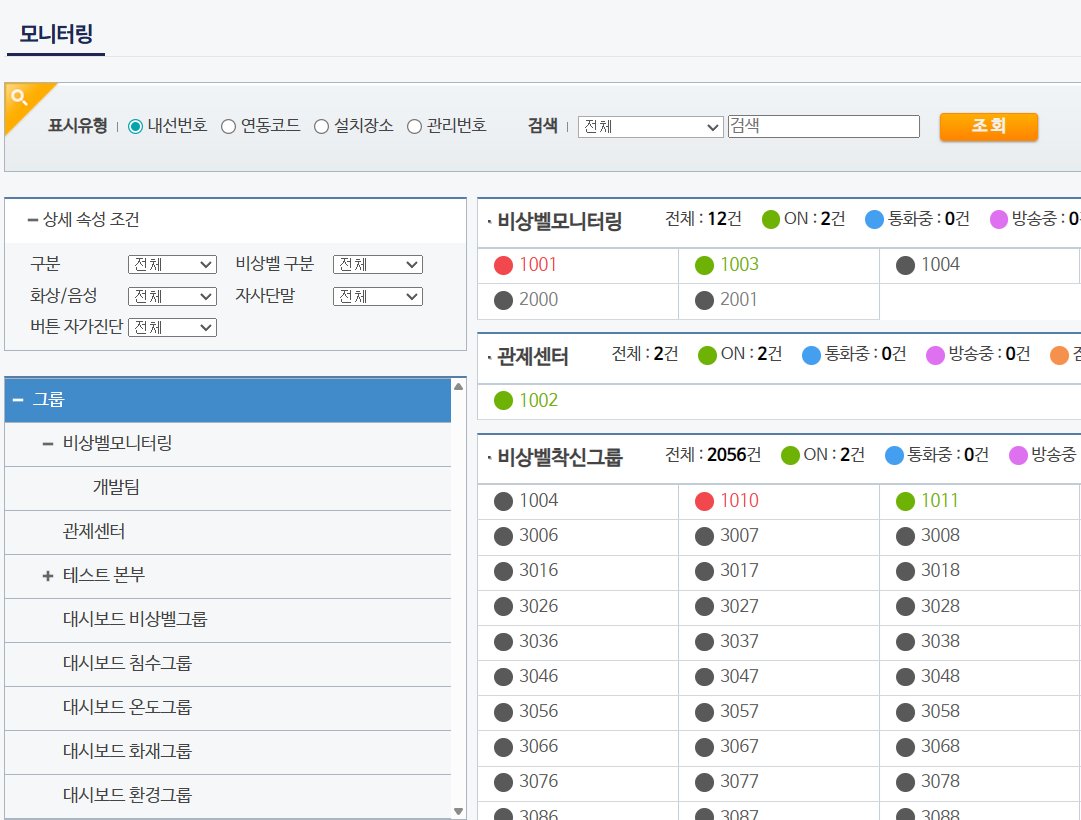Open the 개발팀 group under 비상벨모니터링

(114, 488)
